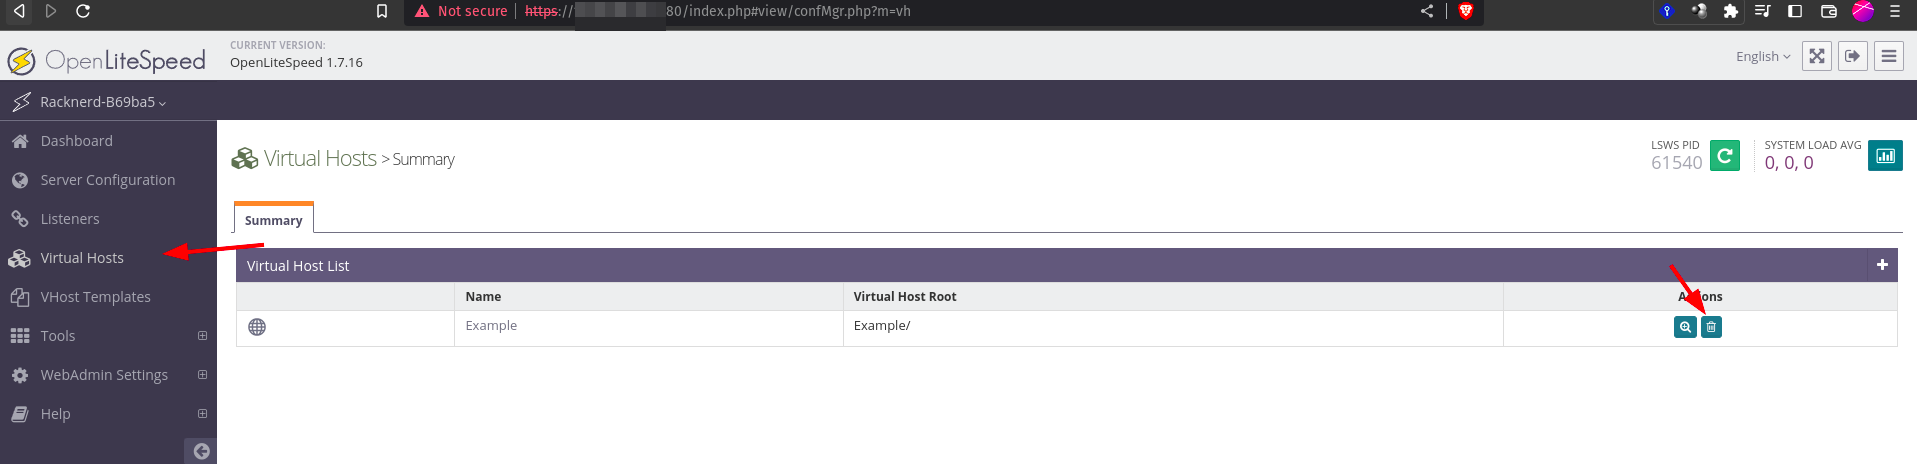
Task: Click the Dashboard home icon
Action: coord(20,141)
